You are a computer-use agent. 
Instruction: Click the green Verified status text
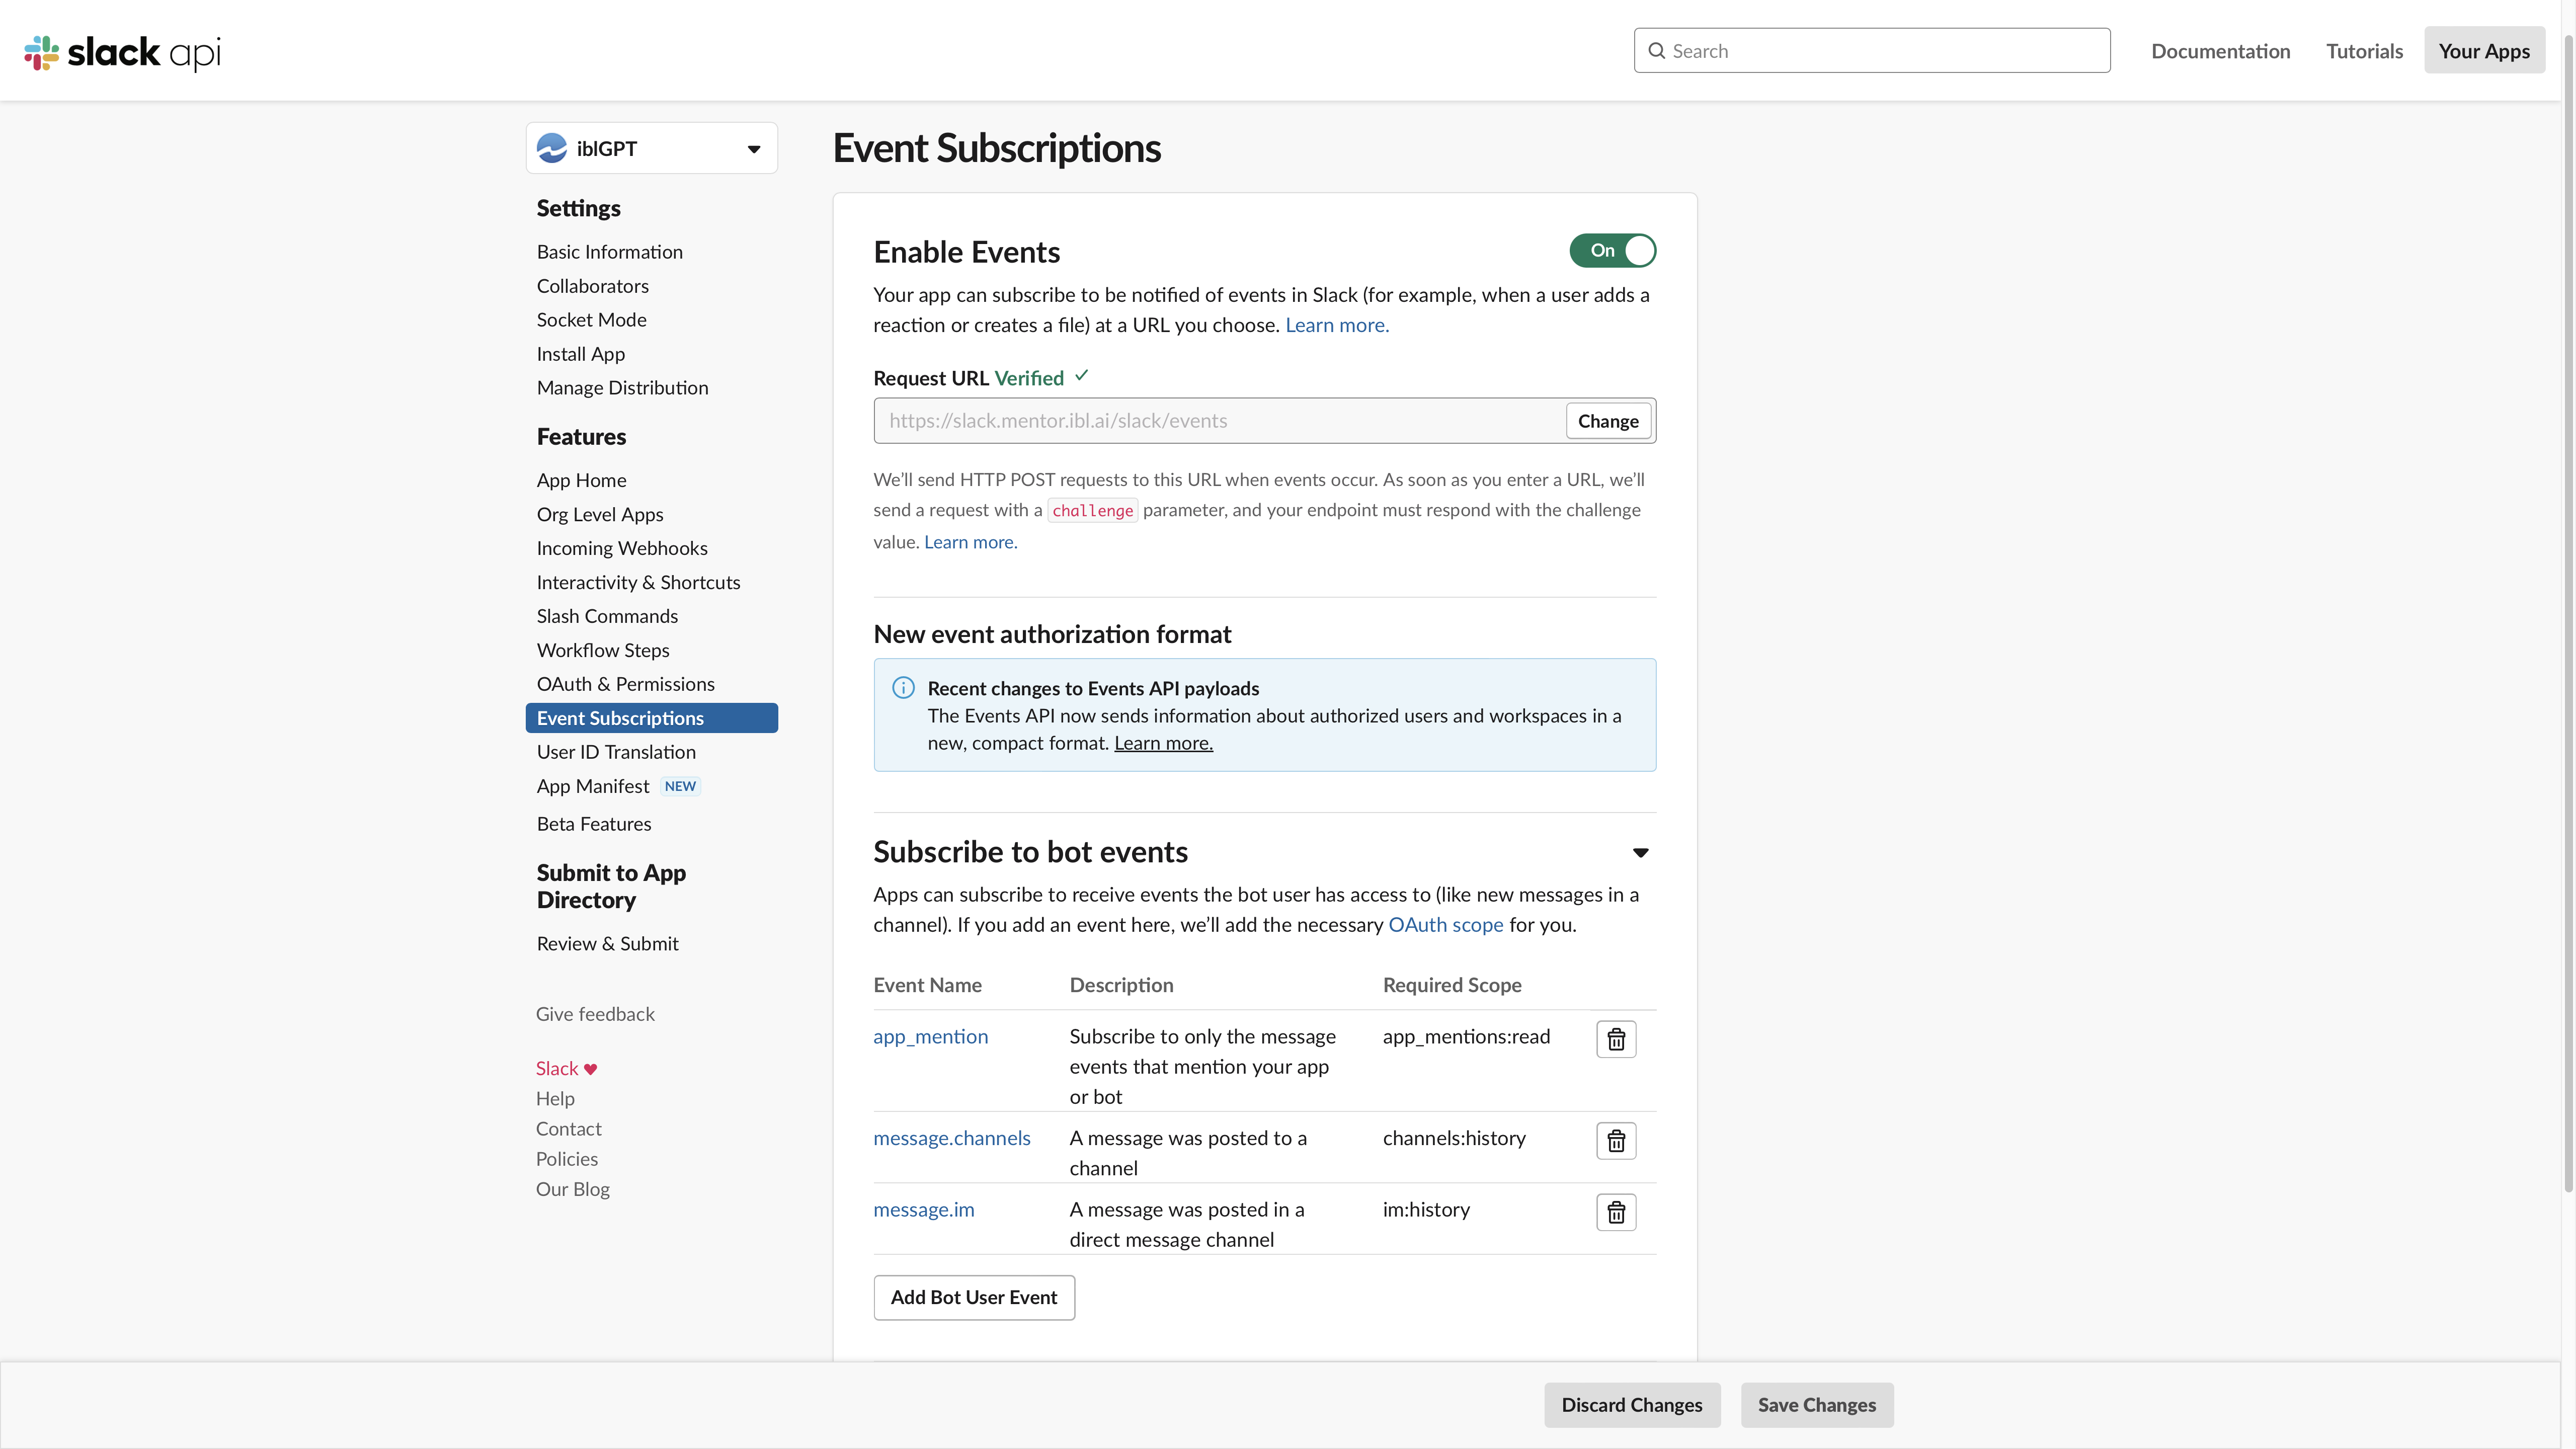point(1028,378)
